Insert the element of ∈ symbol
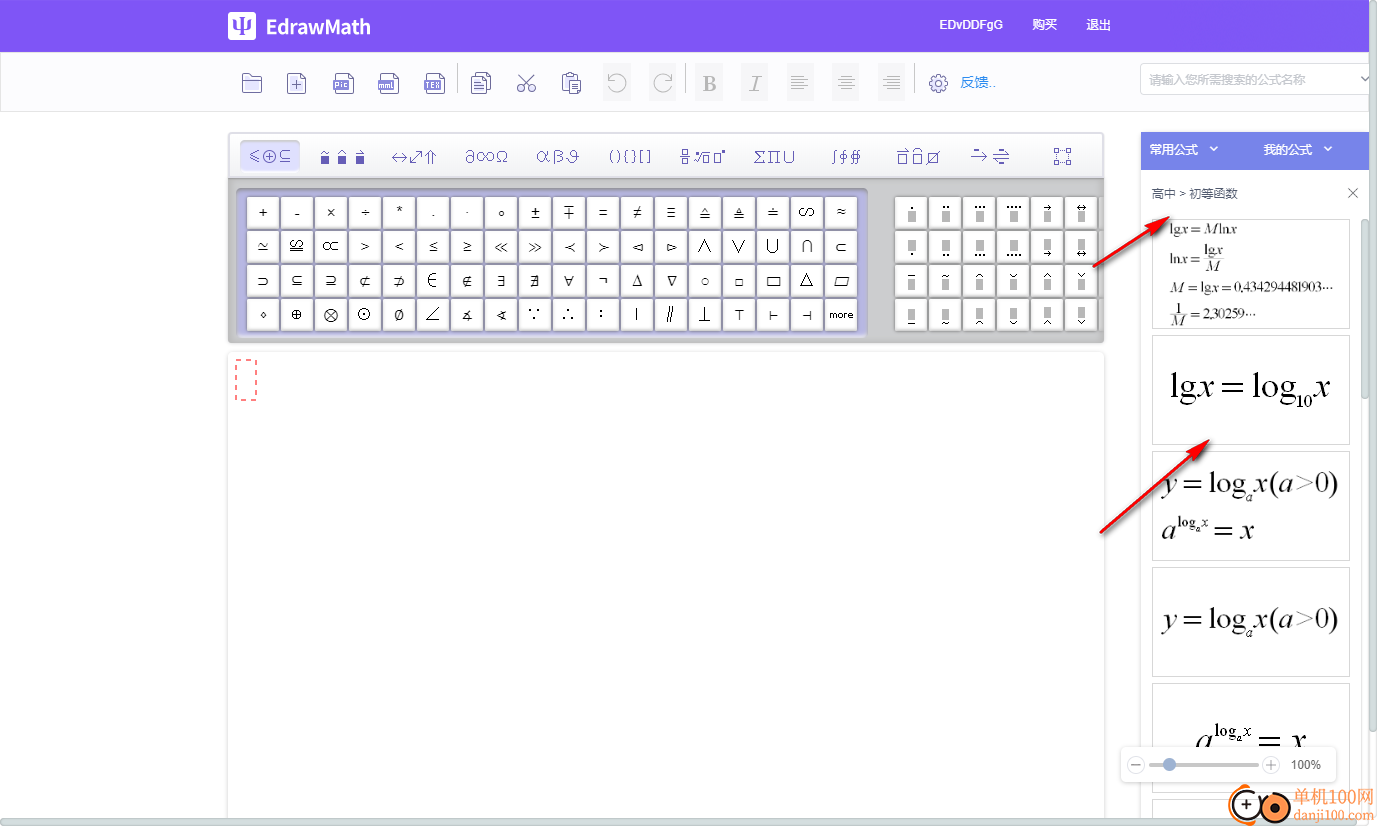The width and height of the screenshot is (1377, 826). pos(433,280)
